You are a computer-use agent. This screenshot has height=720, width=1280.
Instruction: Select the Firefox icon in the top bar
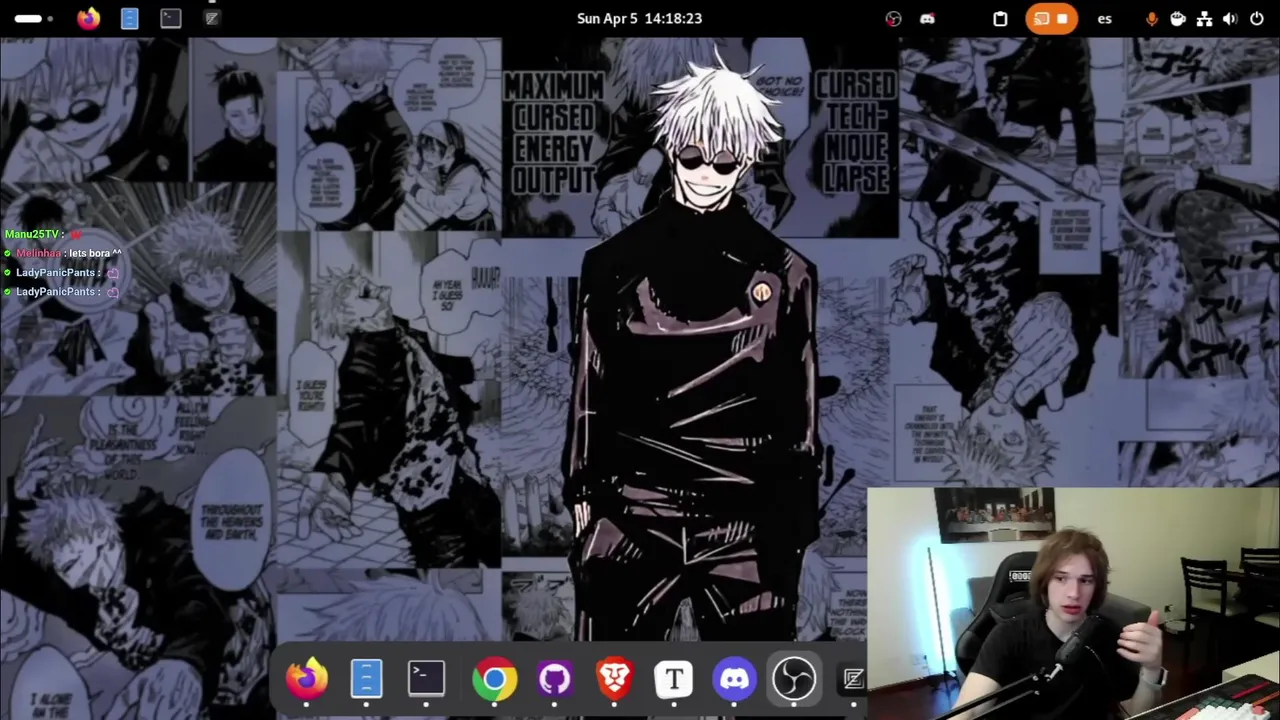(89, 18)
